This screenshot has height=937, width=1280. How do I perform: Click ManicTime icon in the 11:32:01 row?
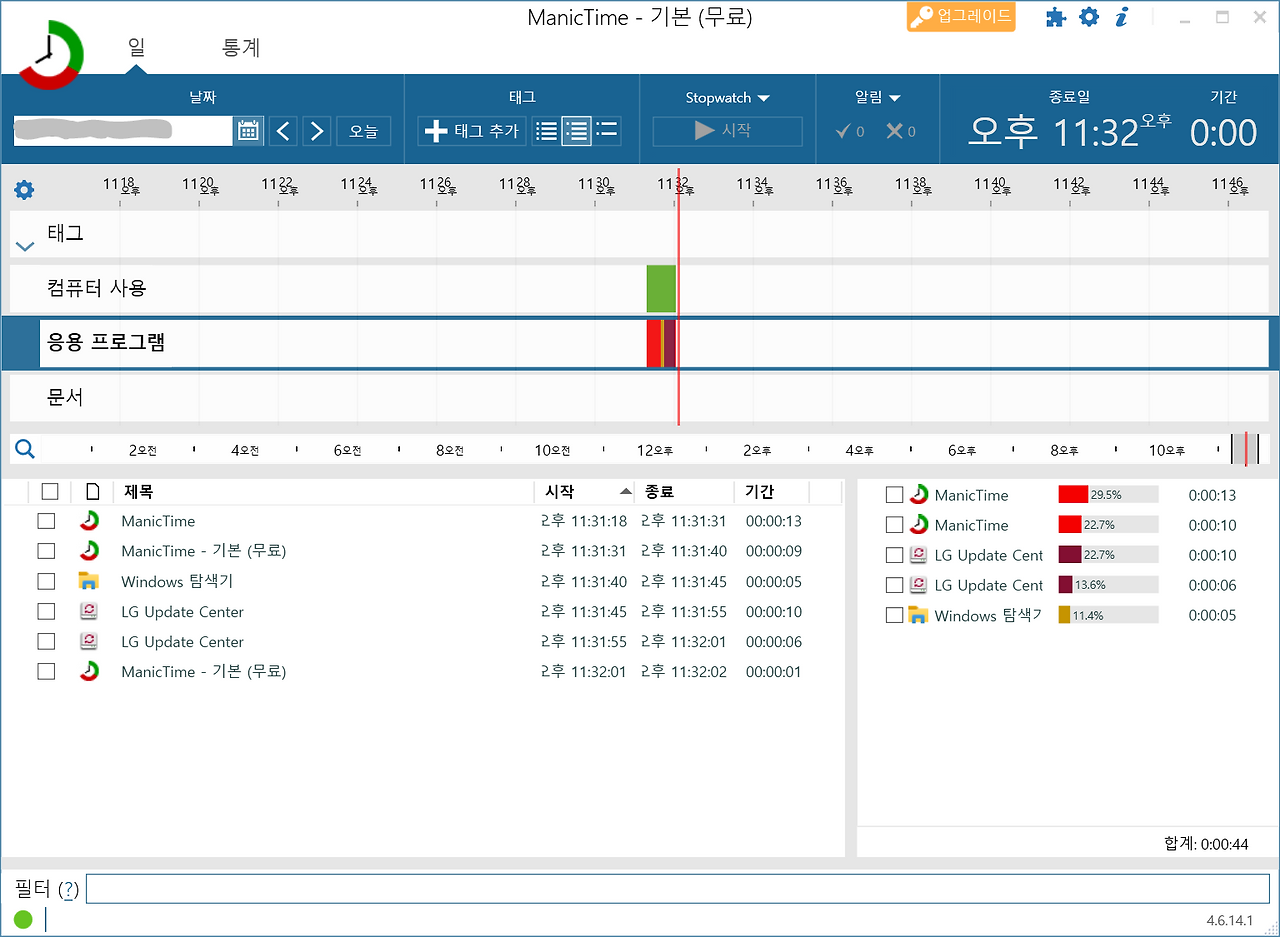coord(90,671)
